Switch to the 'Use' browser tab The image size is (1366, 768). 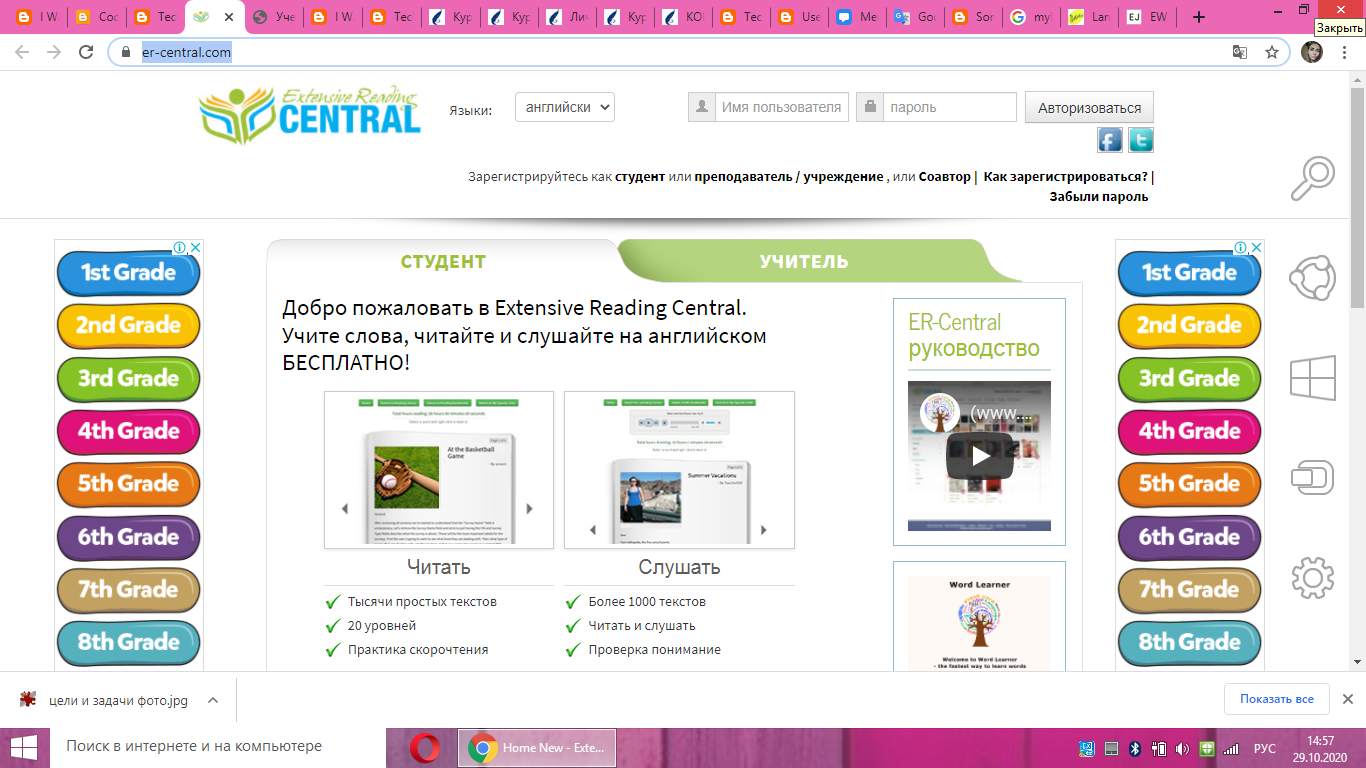(x=799, y=17)
